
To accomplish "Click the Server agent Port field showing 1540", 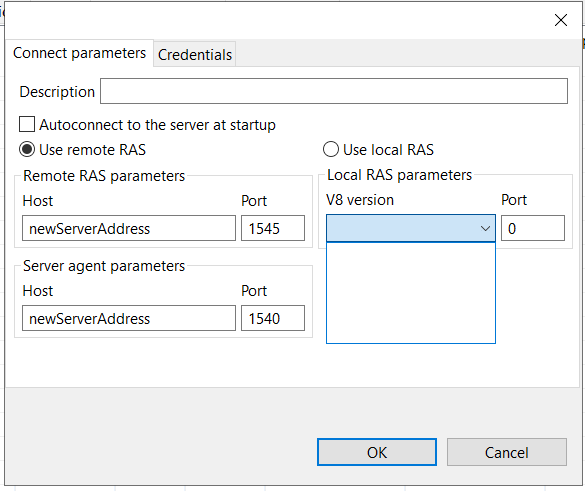I will pyautogui.click(x=273, y=318).
